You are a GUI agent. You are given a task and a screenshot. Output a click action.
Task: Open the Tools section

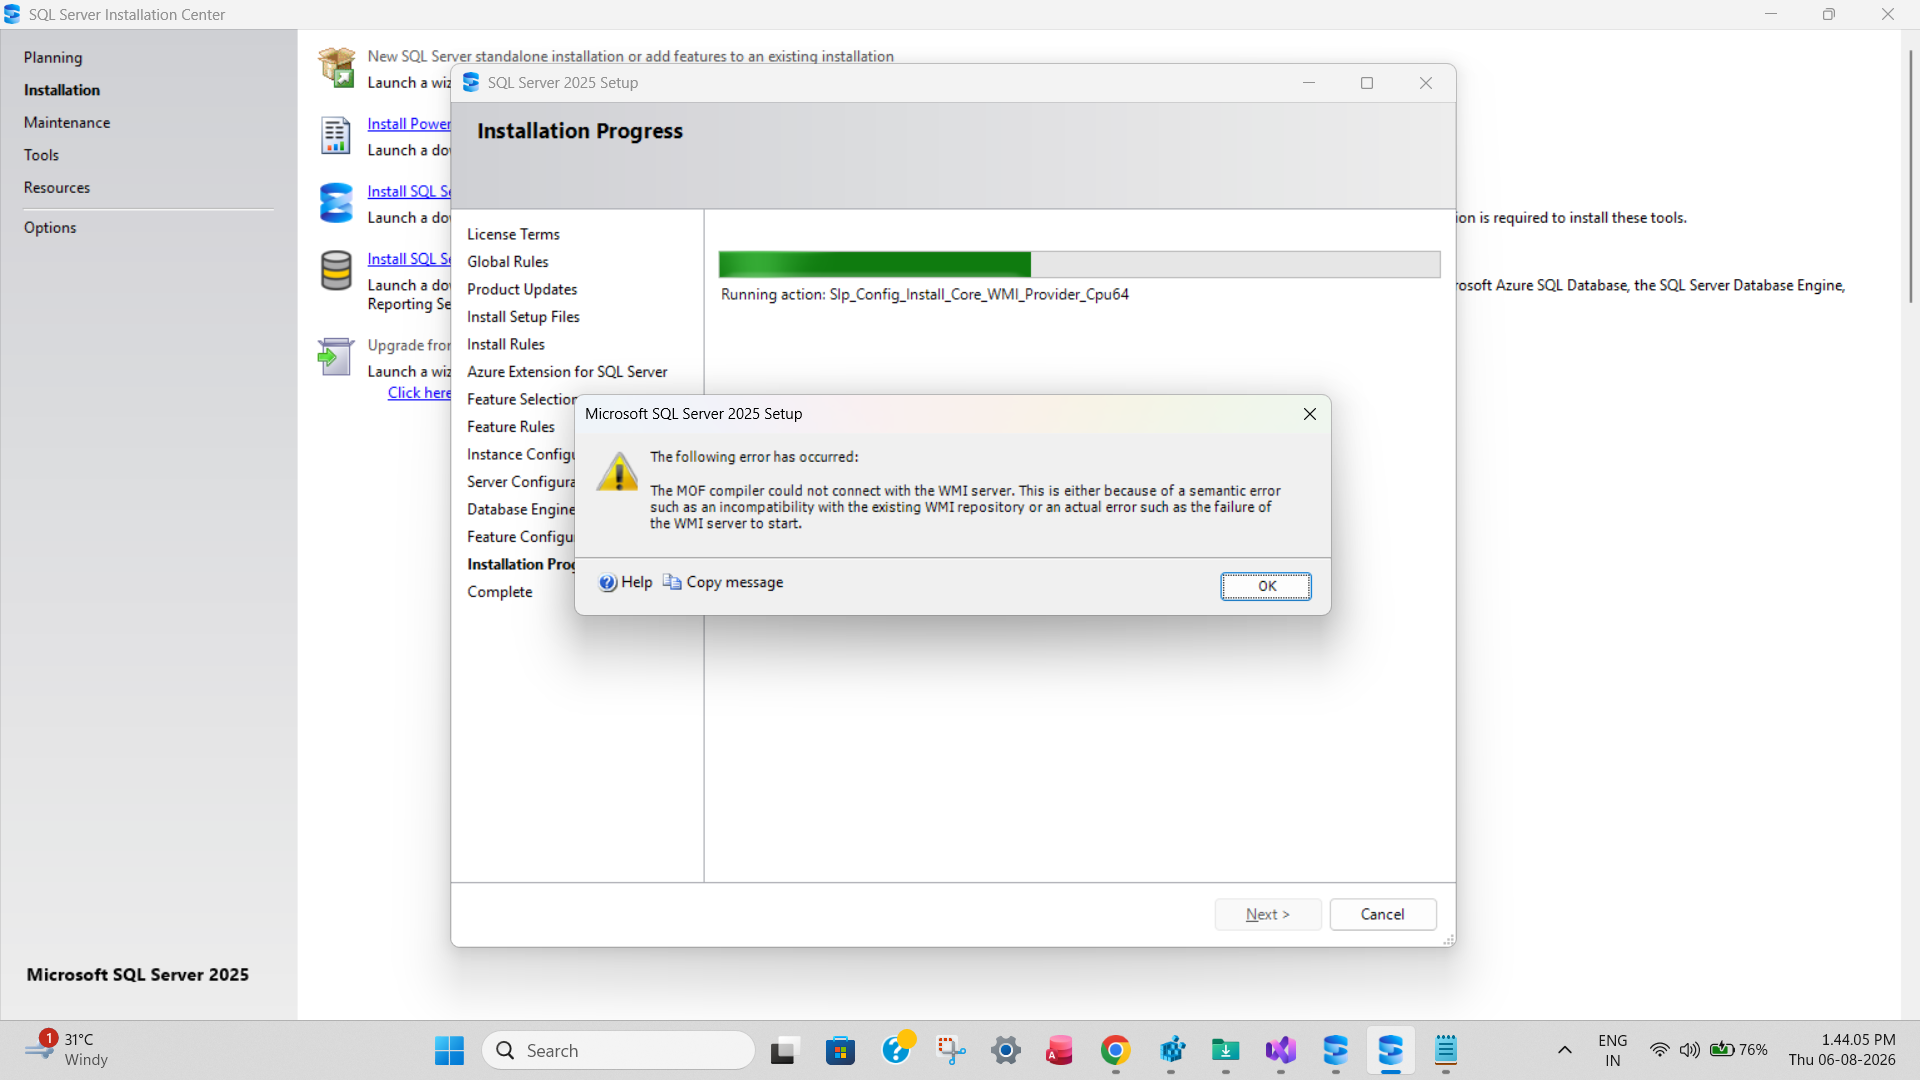(x=41, y=155)
